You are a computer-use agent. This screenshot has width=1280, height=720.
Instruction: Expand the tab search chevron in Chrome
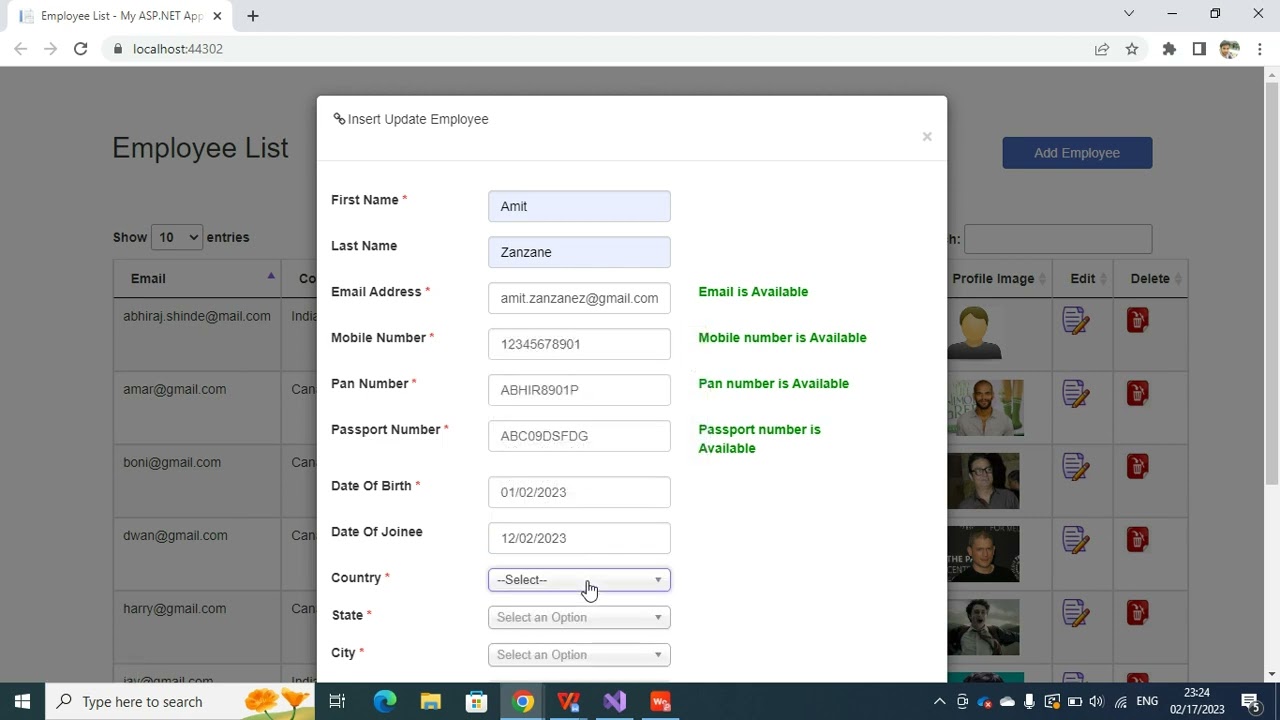(x=1129, y=14)
